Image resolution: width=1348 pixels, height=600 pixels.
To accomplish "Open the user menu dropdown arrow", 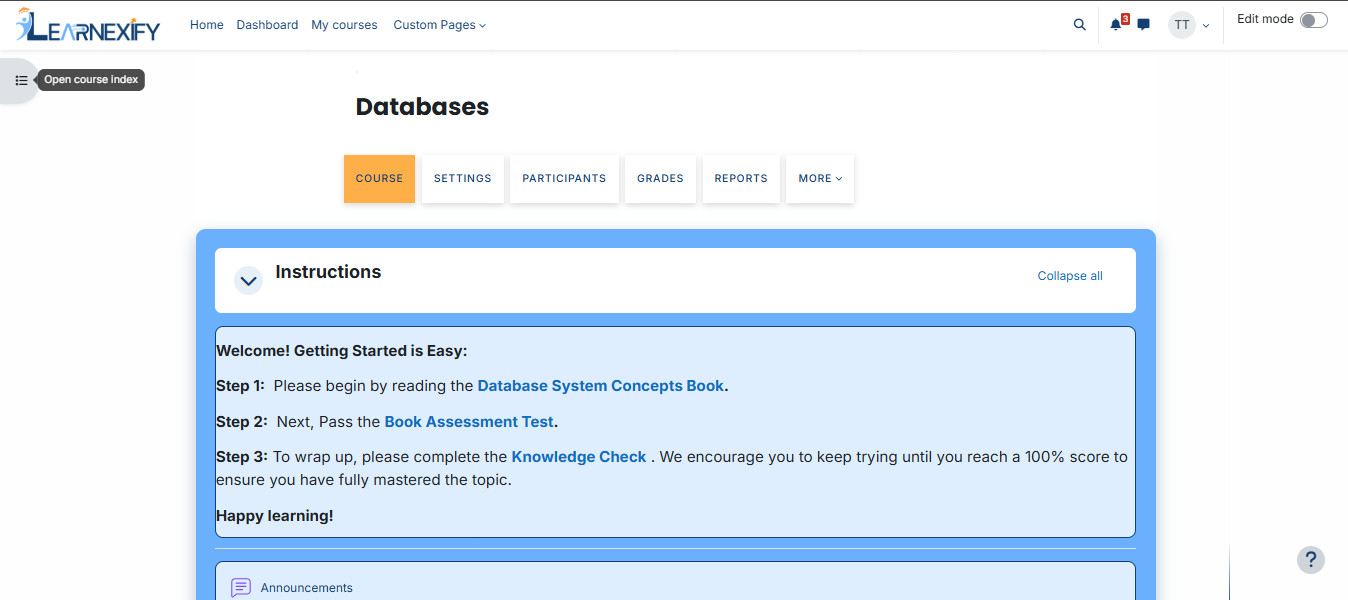I will [1206, 26].
